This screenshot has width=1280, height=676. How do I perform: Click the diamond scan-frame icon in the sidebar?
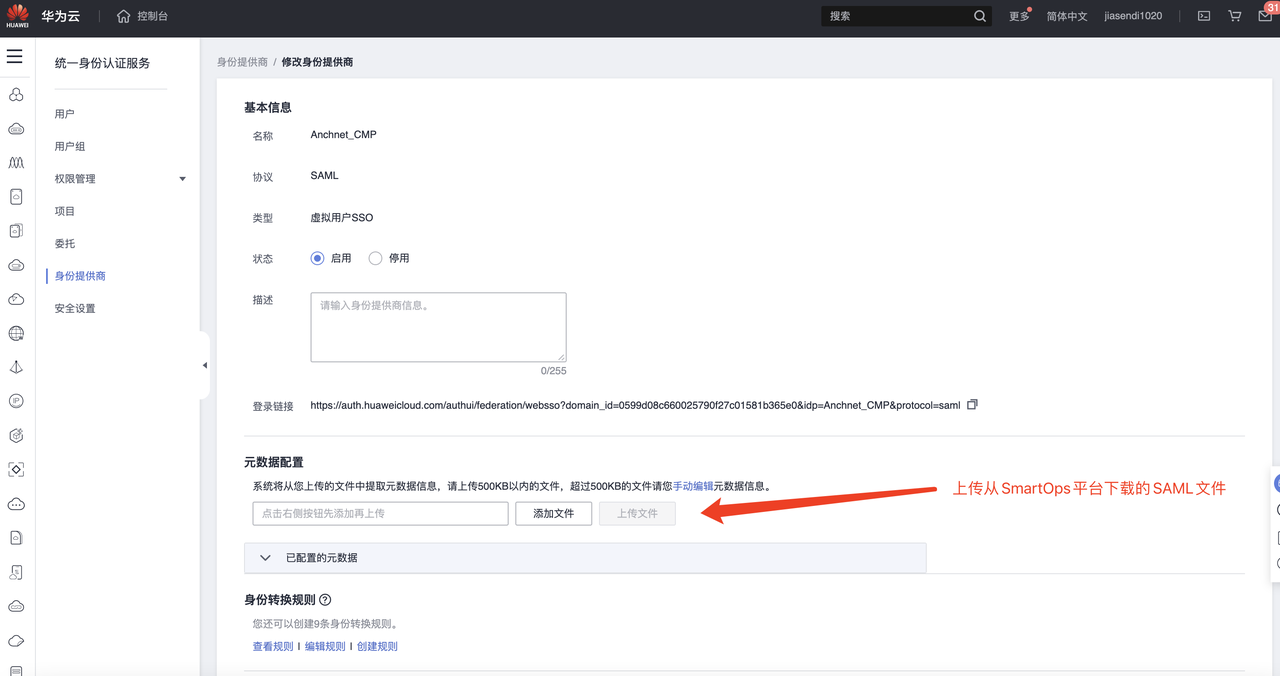16,469
